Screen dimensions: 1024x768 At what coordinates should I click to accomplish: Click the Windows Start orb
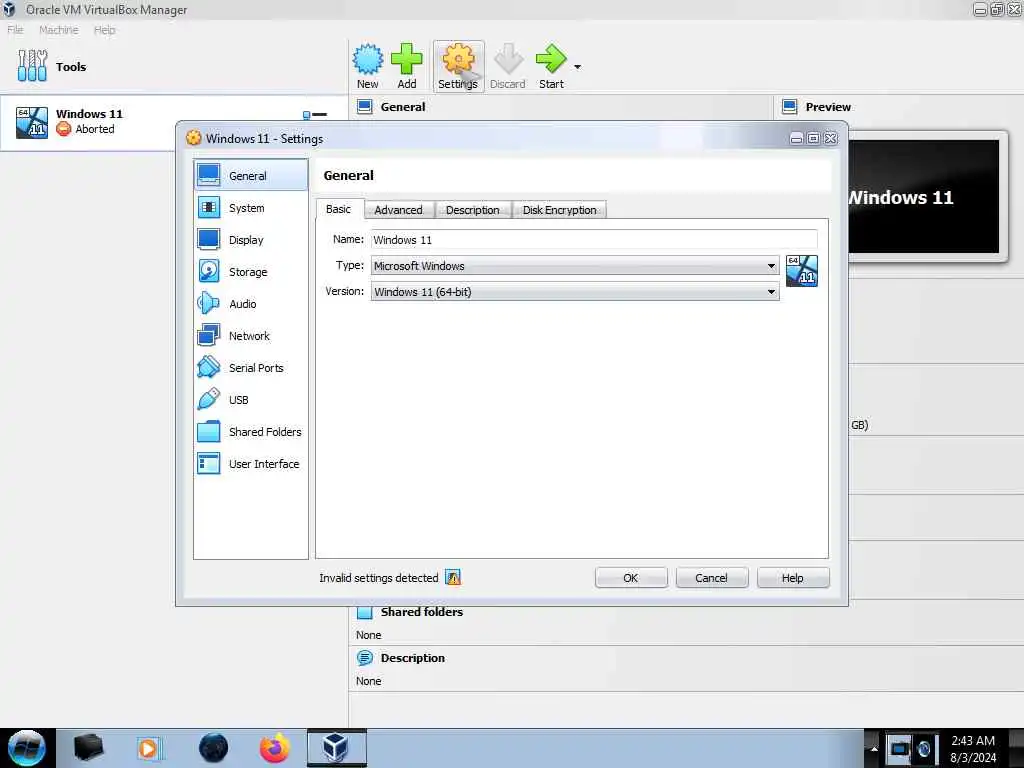click(27, 748)
